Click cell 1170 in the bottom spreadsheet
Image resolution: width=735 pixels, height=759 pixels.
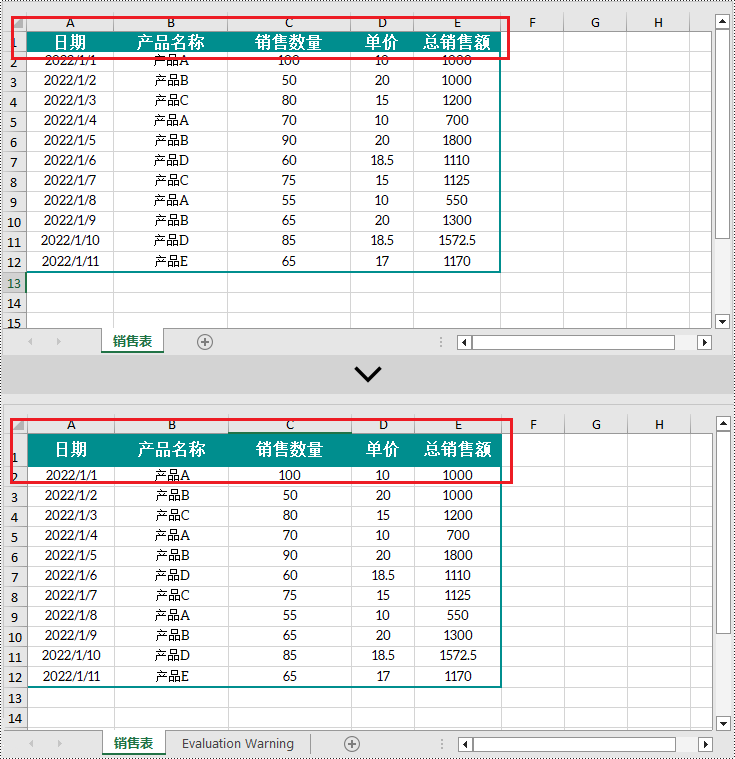pyautogui.click(x=458, y=676)
